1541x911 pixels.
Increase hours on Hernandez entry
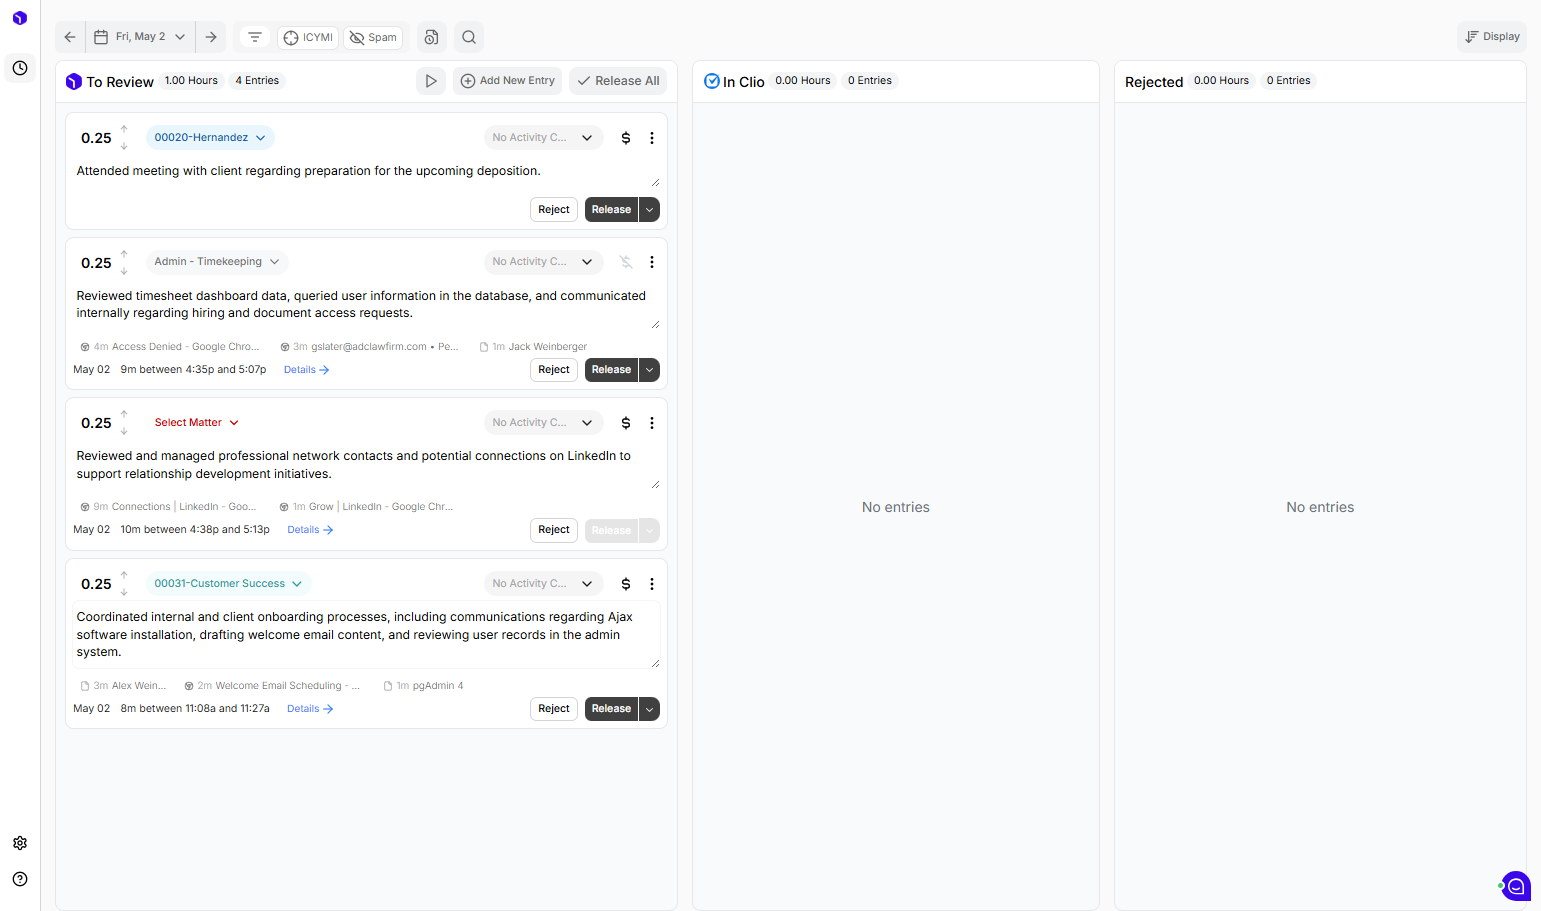(x=124, y=129)
